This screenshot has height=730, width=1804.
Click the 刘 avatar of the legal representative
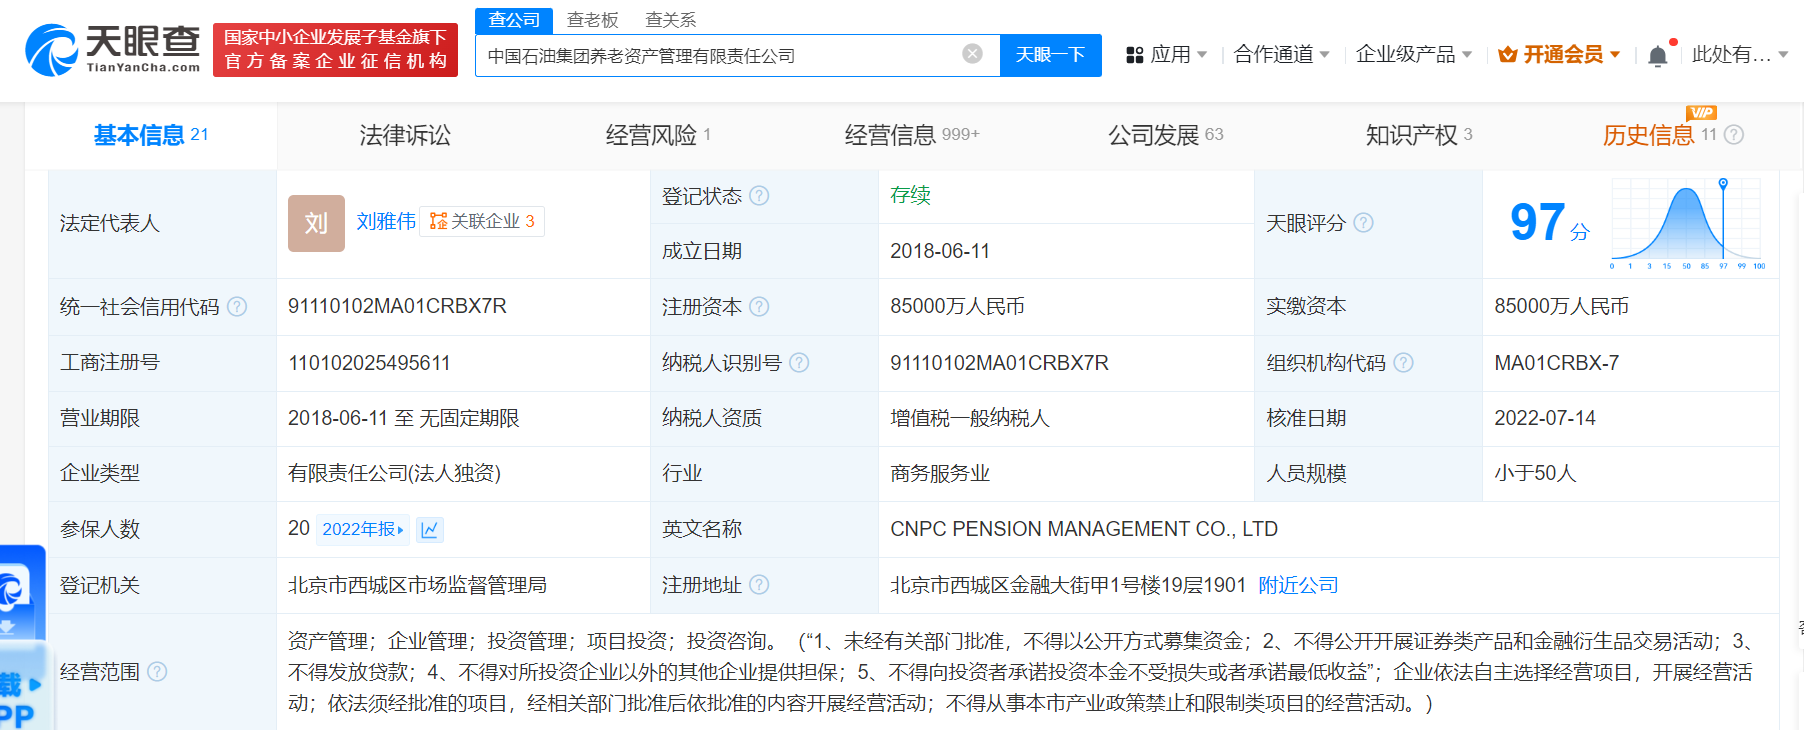coord(316,223)
